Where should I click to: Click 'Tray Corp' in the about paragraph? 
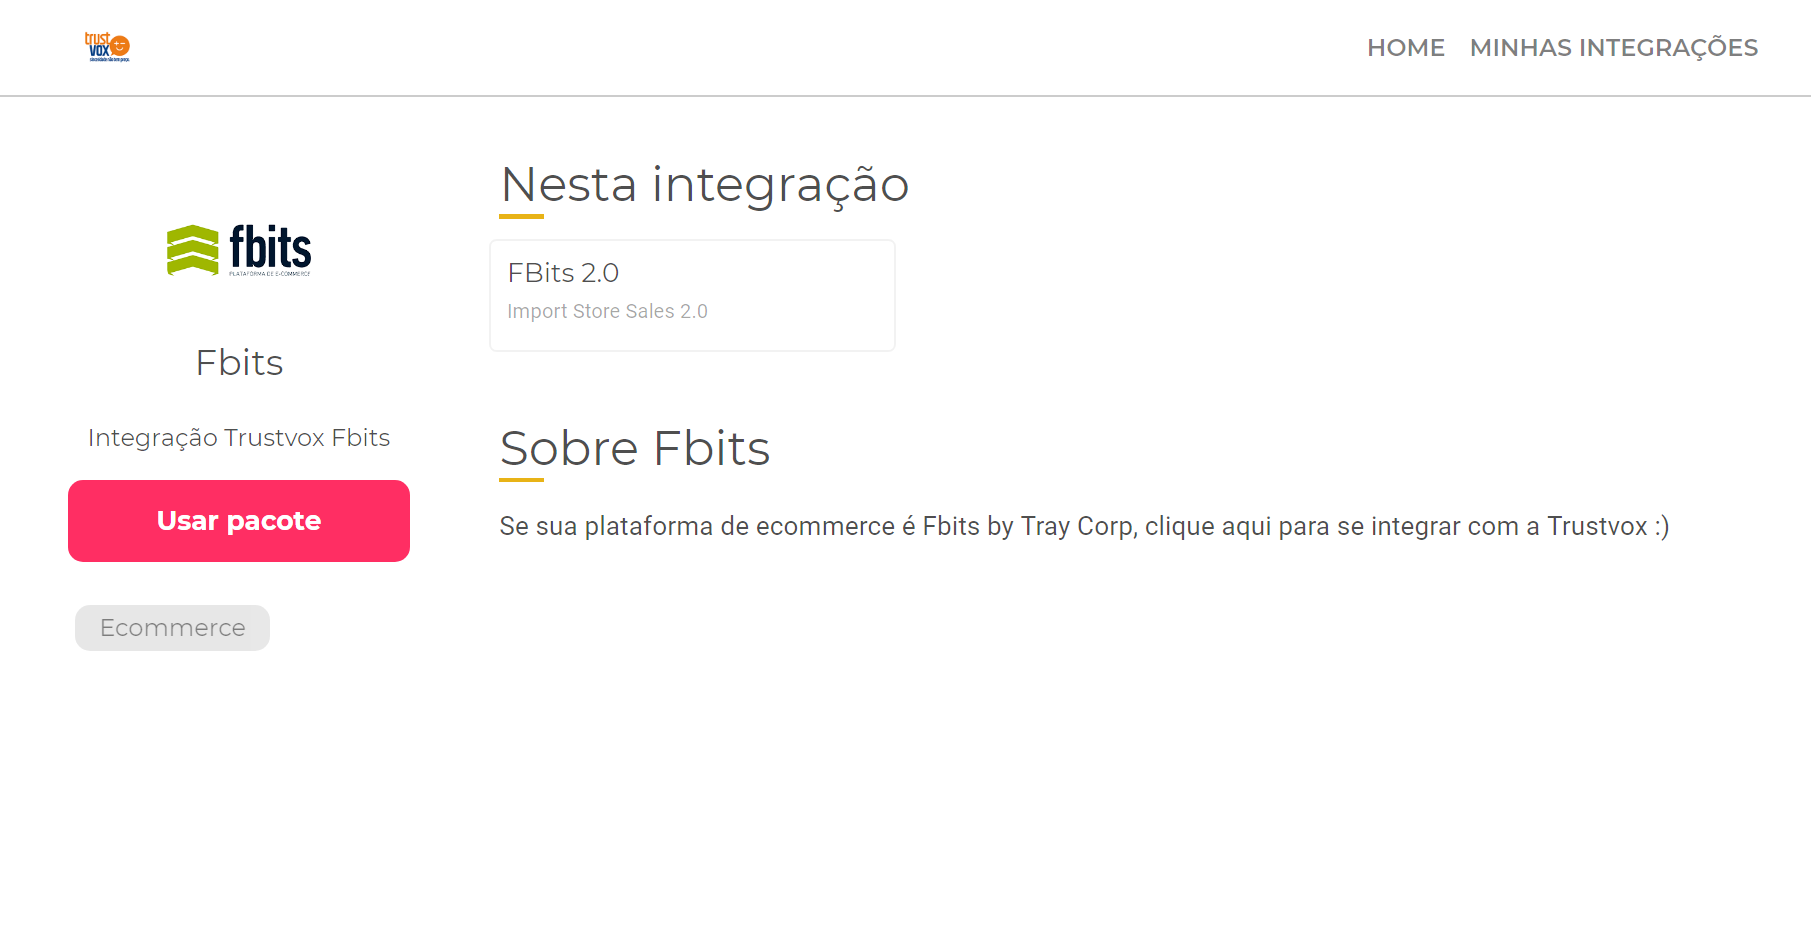pos(1076,526)
